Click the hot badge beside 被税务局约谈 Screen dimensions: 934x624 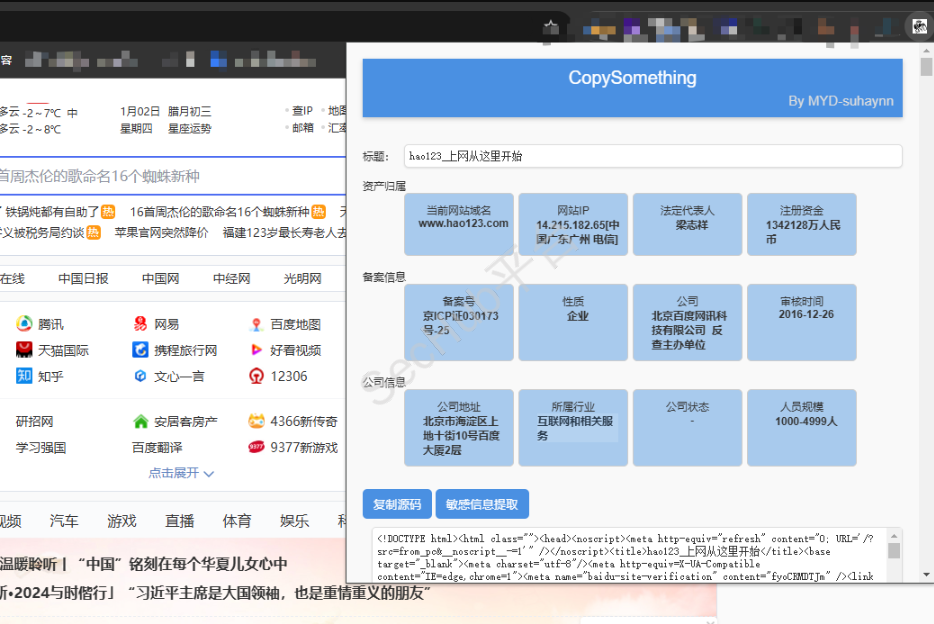(94, 233)
